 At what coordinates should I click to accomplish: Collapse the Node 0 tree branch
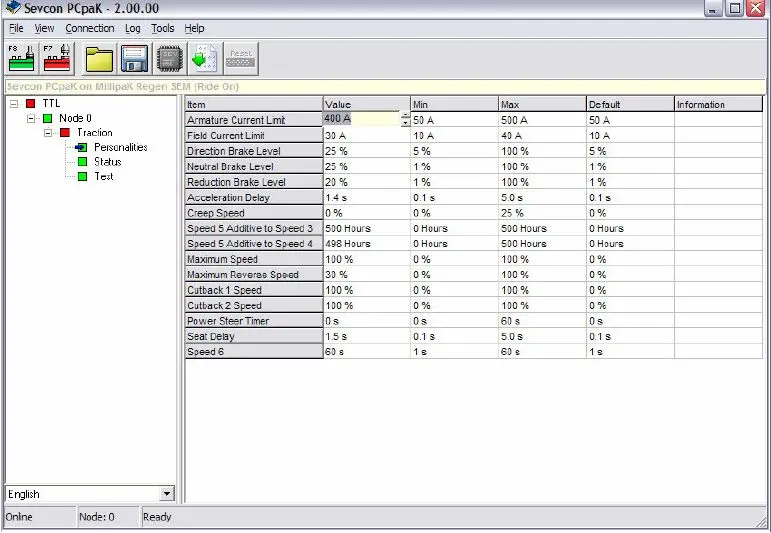pos(31,118)
